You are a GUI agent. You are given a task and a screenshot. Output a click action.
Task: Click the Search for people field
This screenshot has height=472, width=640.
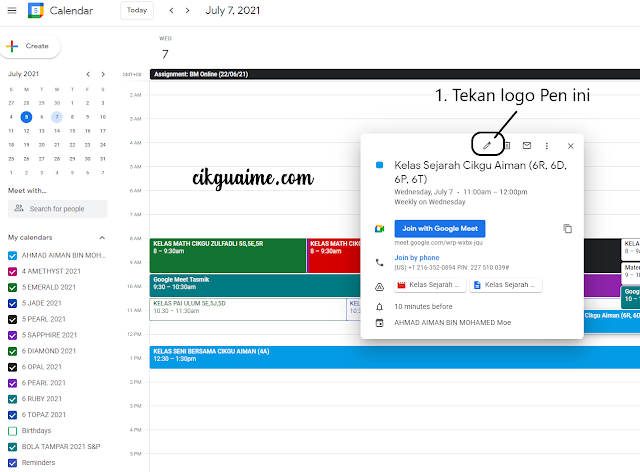pos(58,208)
